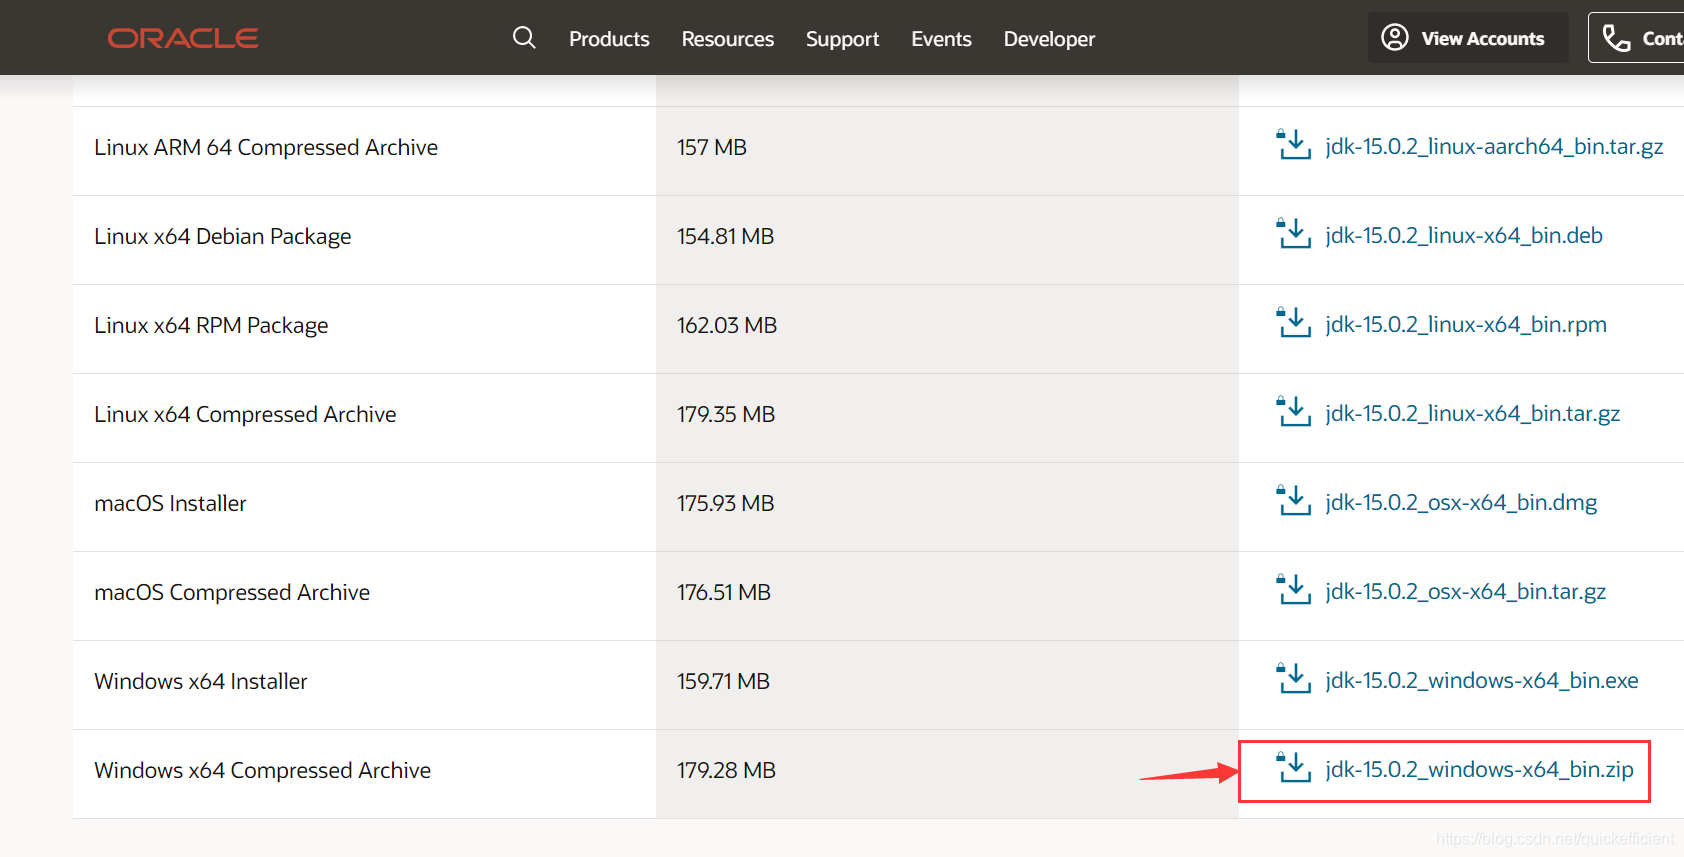Select 'macOS Installer' text
This screenshot has width=1684, height=857.
point(170,503)
